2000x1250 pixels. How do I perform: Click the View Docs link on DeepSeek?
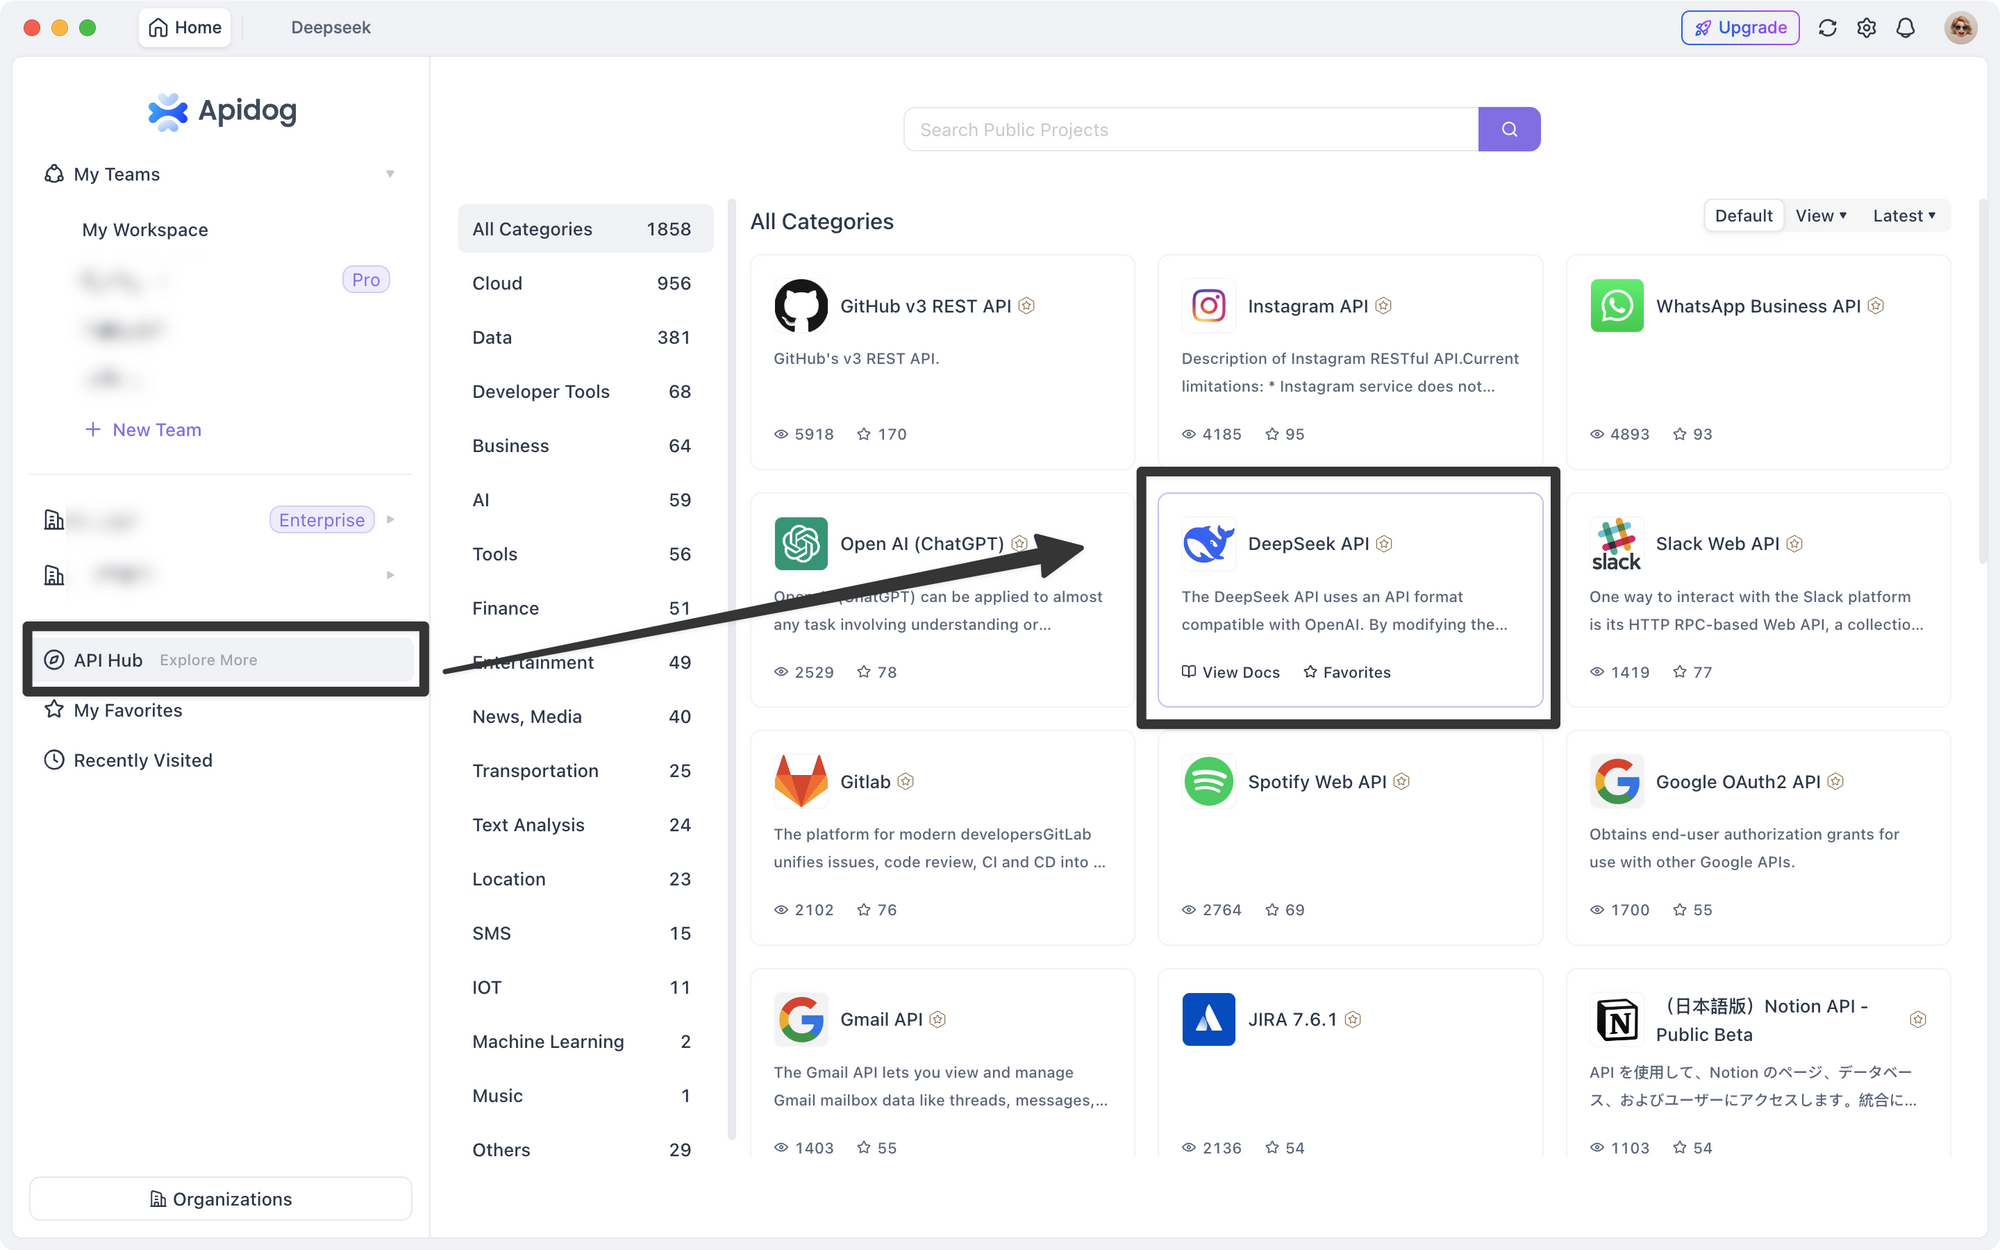[1230, 671]
